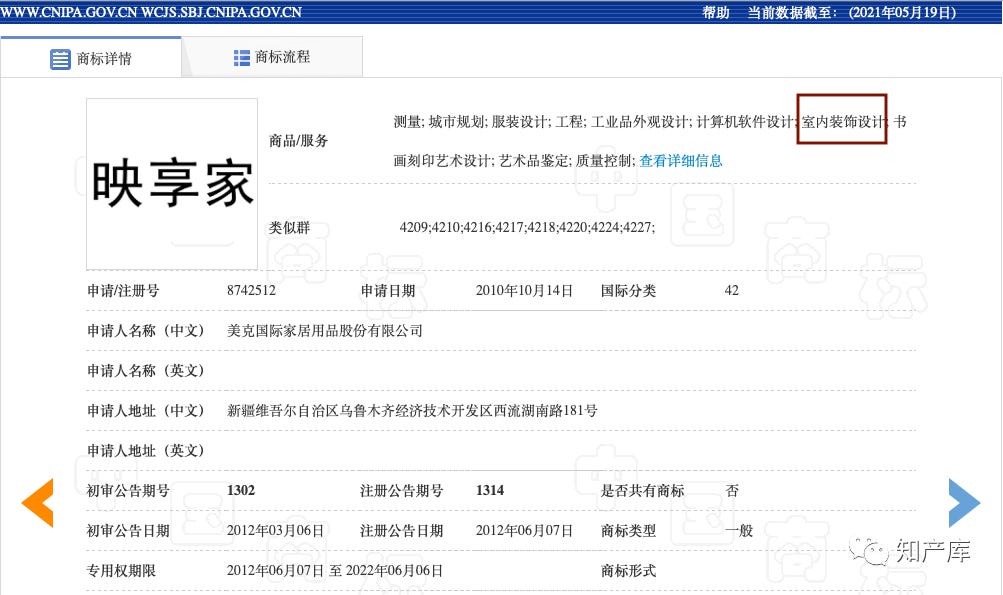Click the 商标流程 list icon

click(242, 58)
